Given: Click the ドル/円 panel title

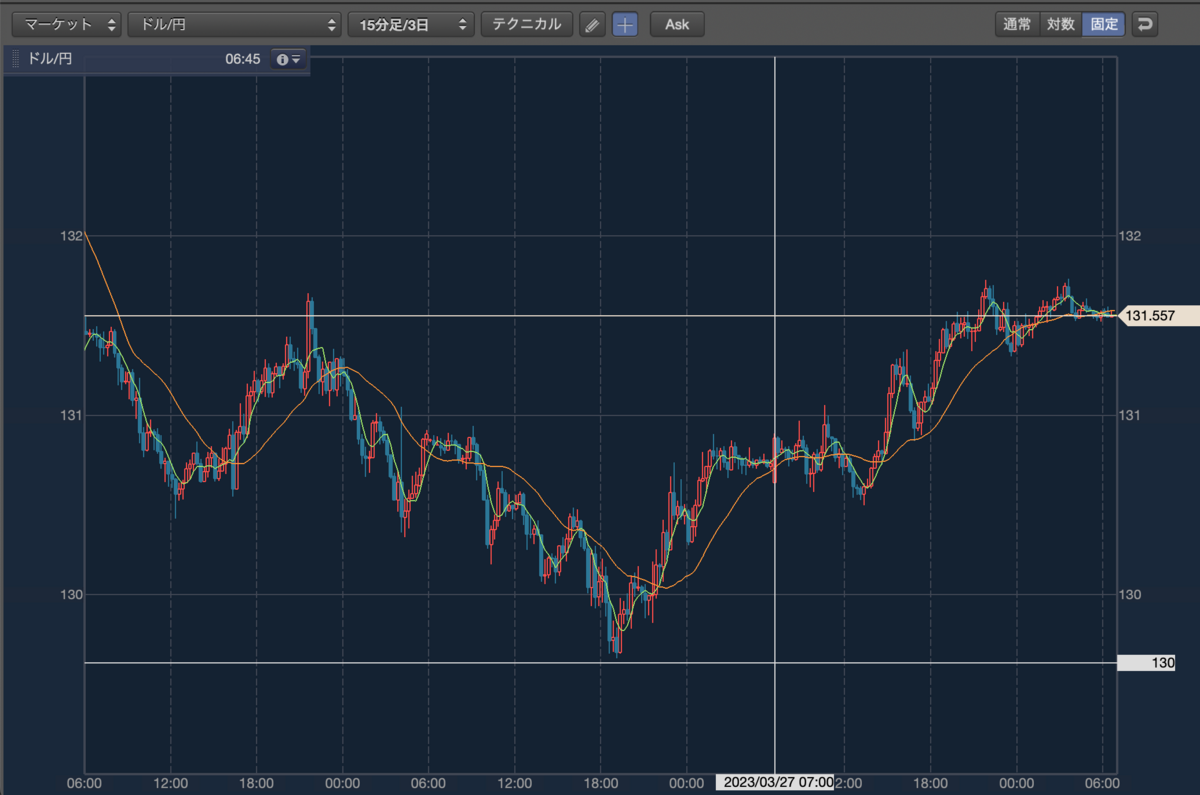Looking at the screenshot, I should point(49,60).
